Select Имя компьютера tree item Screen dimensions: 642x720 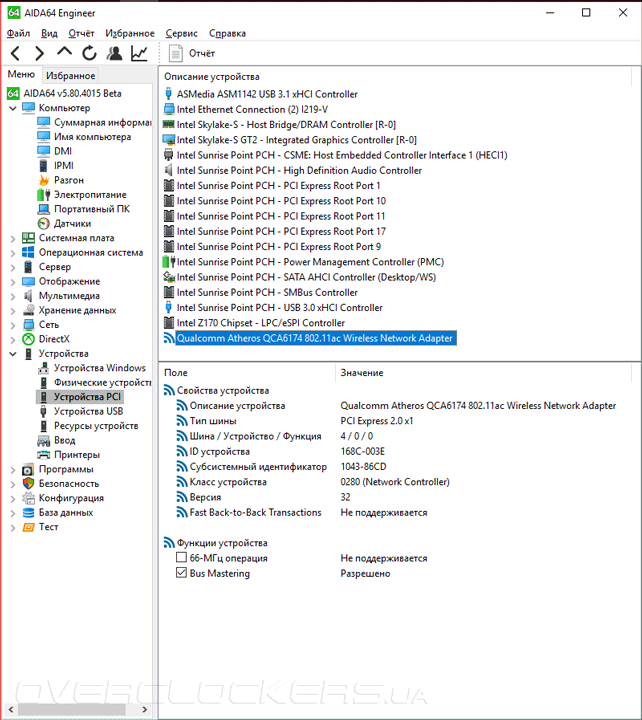point(92,137)
